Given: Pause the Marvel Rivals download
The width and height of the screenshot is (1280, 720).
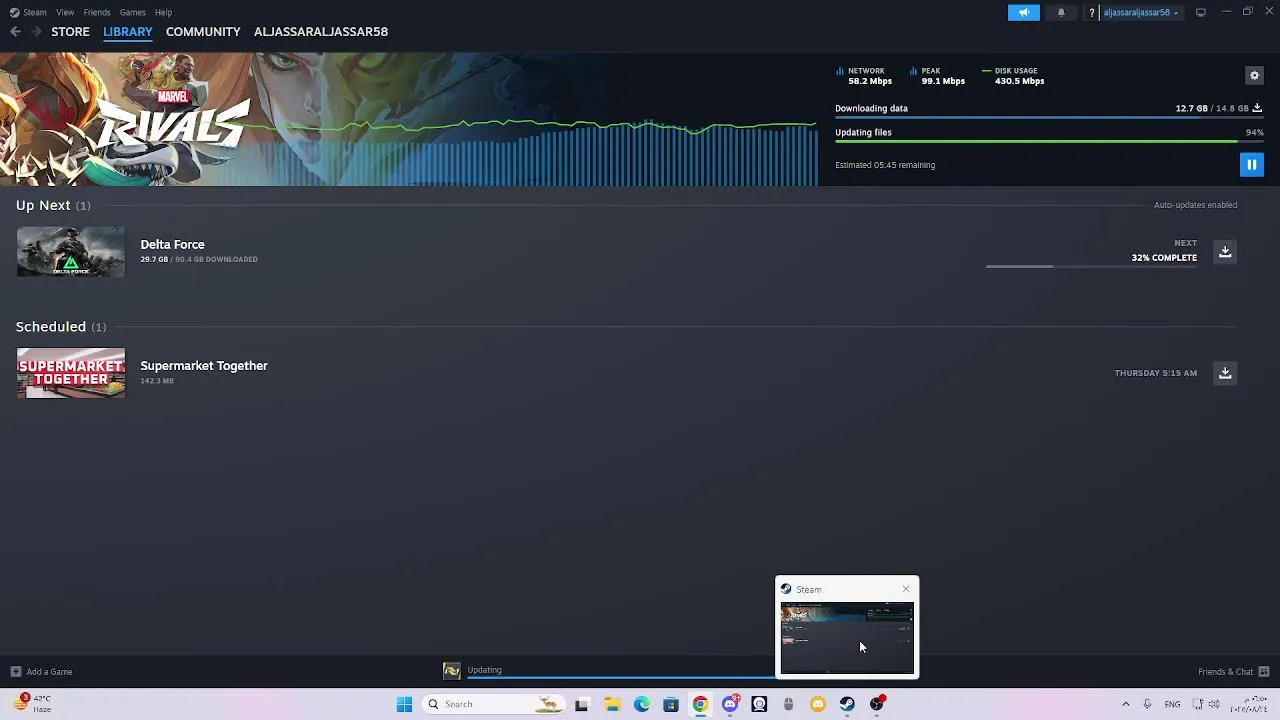Looking at the screenshot, I should (1251, 165).
